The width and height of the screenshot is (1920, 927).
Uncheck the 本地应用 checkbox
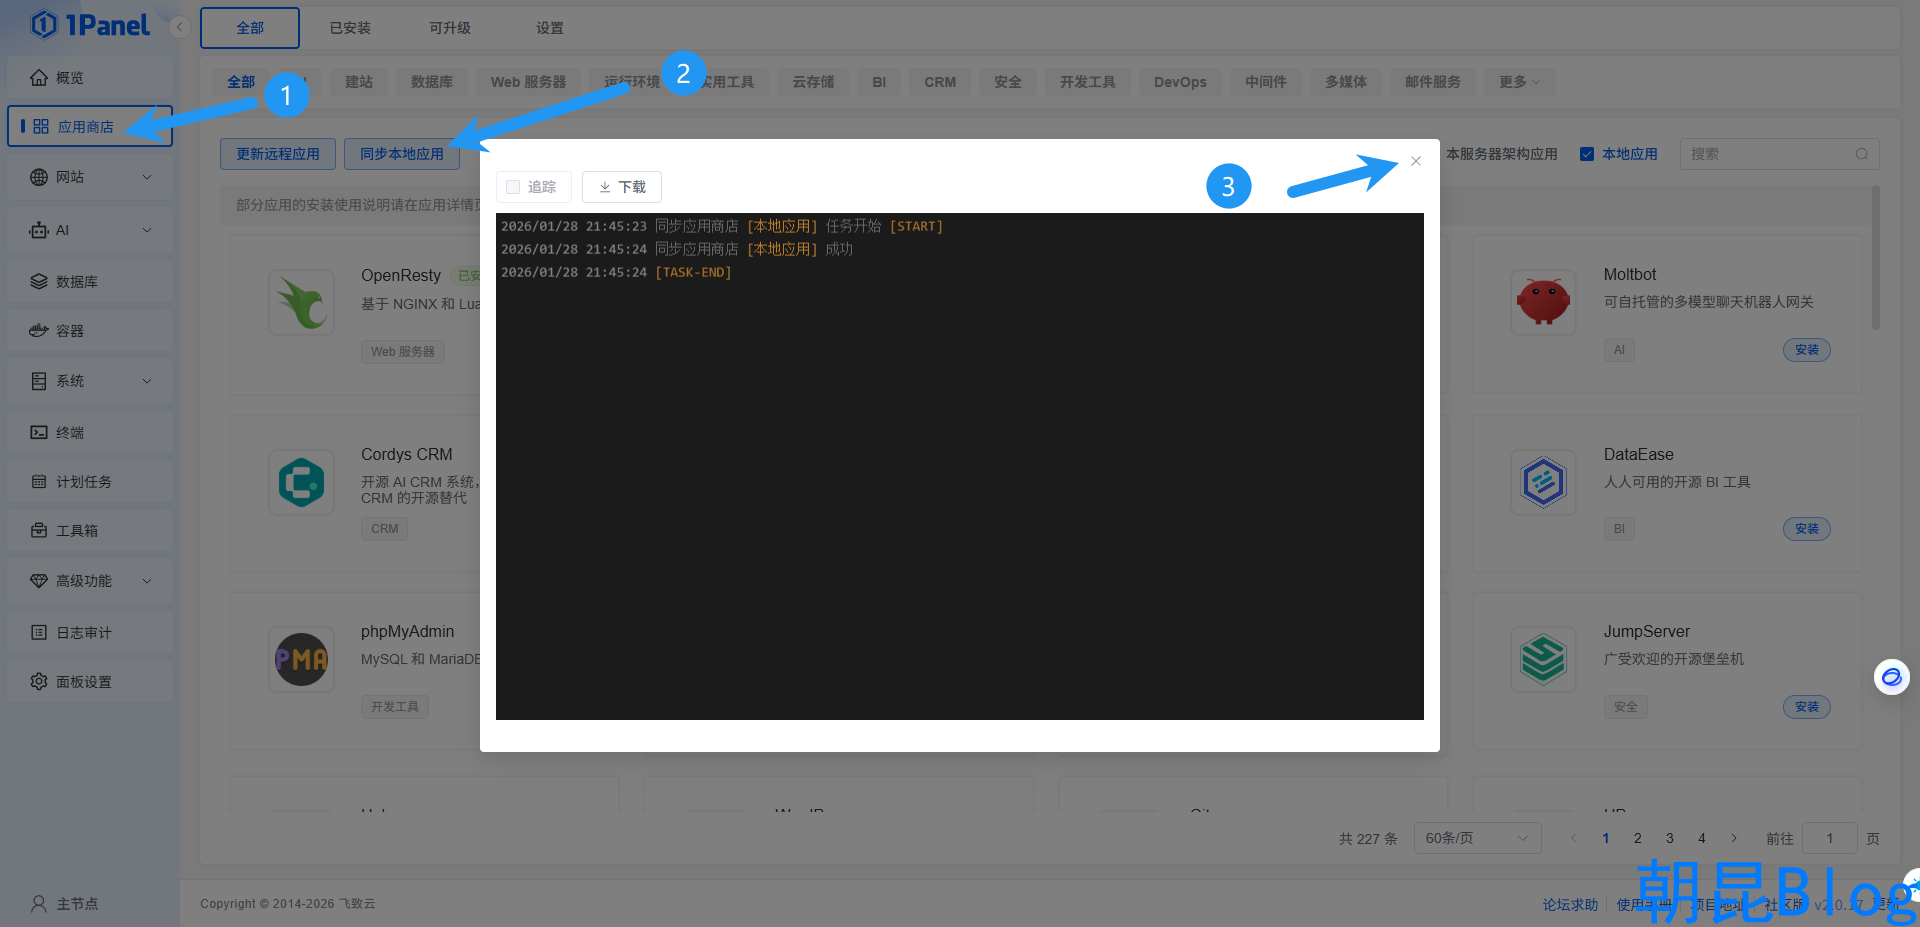1587,154
